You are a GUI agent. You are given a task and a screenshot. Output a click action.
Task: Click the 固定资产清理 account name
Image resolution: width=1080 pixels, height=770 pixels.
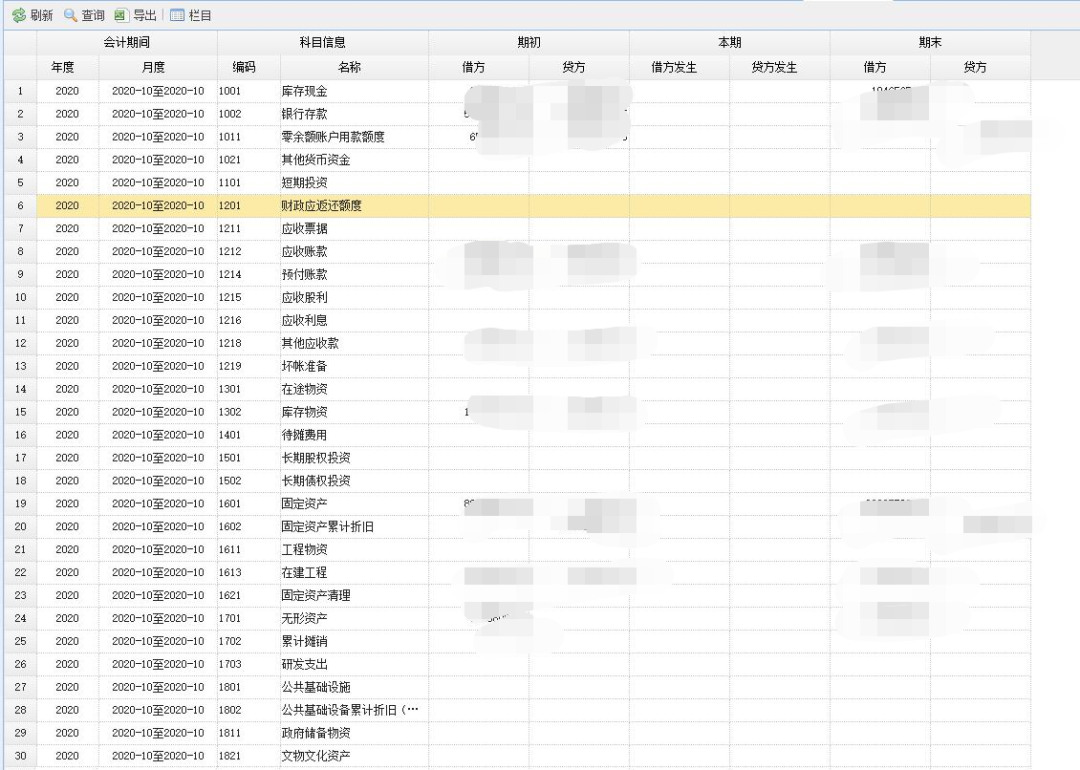point(315,595)
